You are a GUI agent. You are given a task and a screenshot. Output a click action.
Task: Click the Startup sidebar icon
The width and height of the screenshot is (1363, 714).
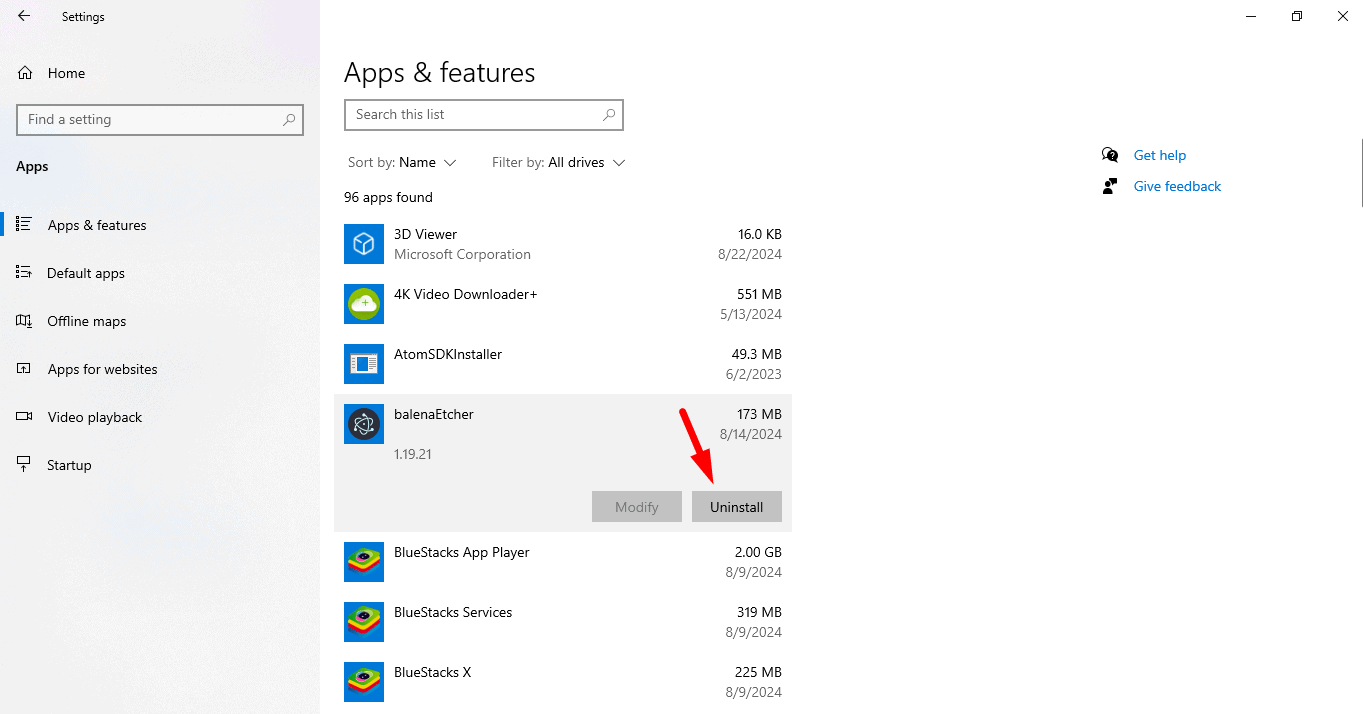tap(24, 465)
